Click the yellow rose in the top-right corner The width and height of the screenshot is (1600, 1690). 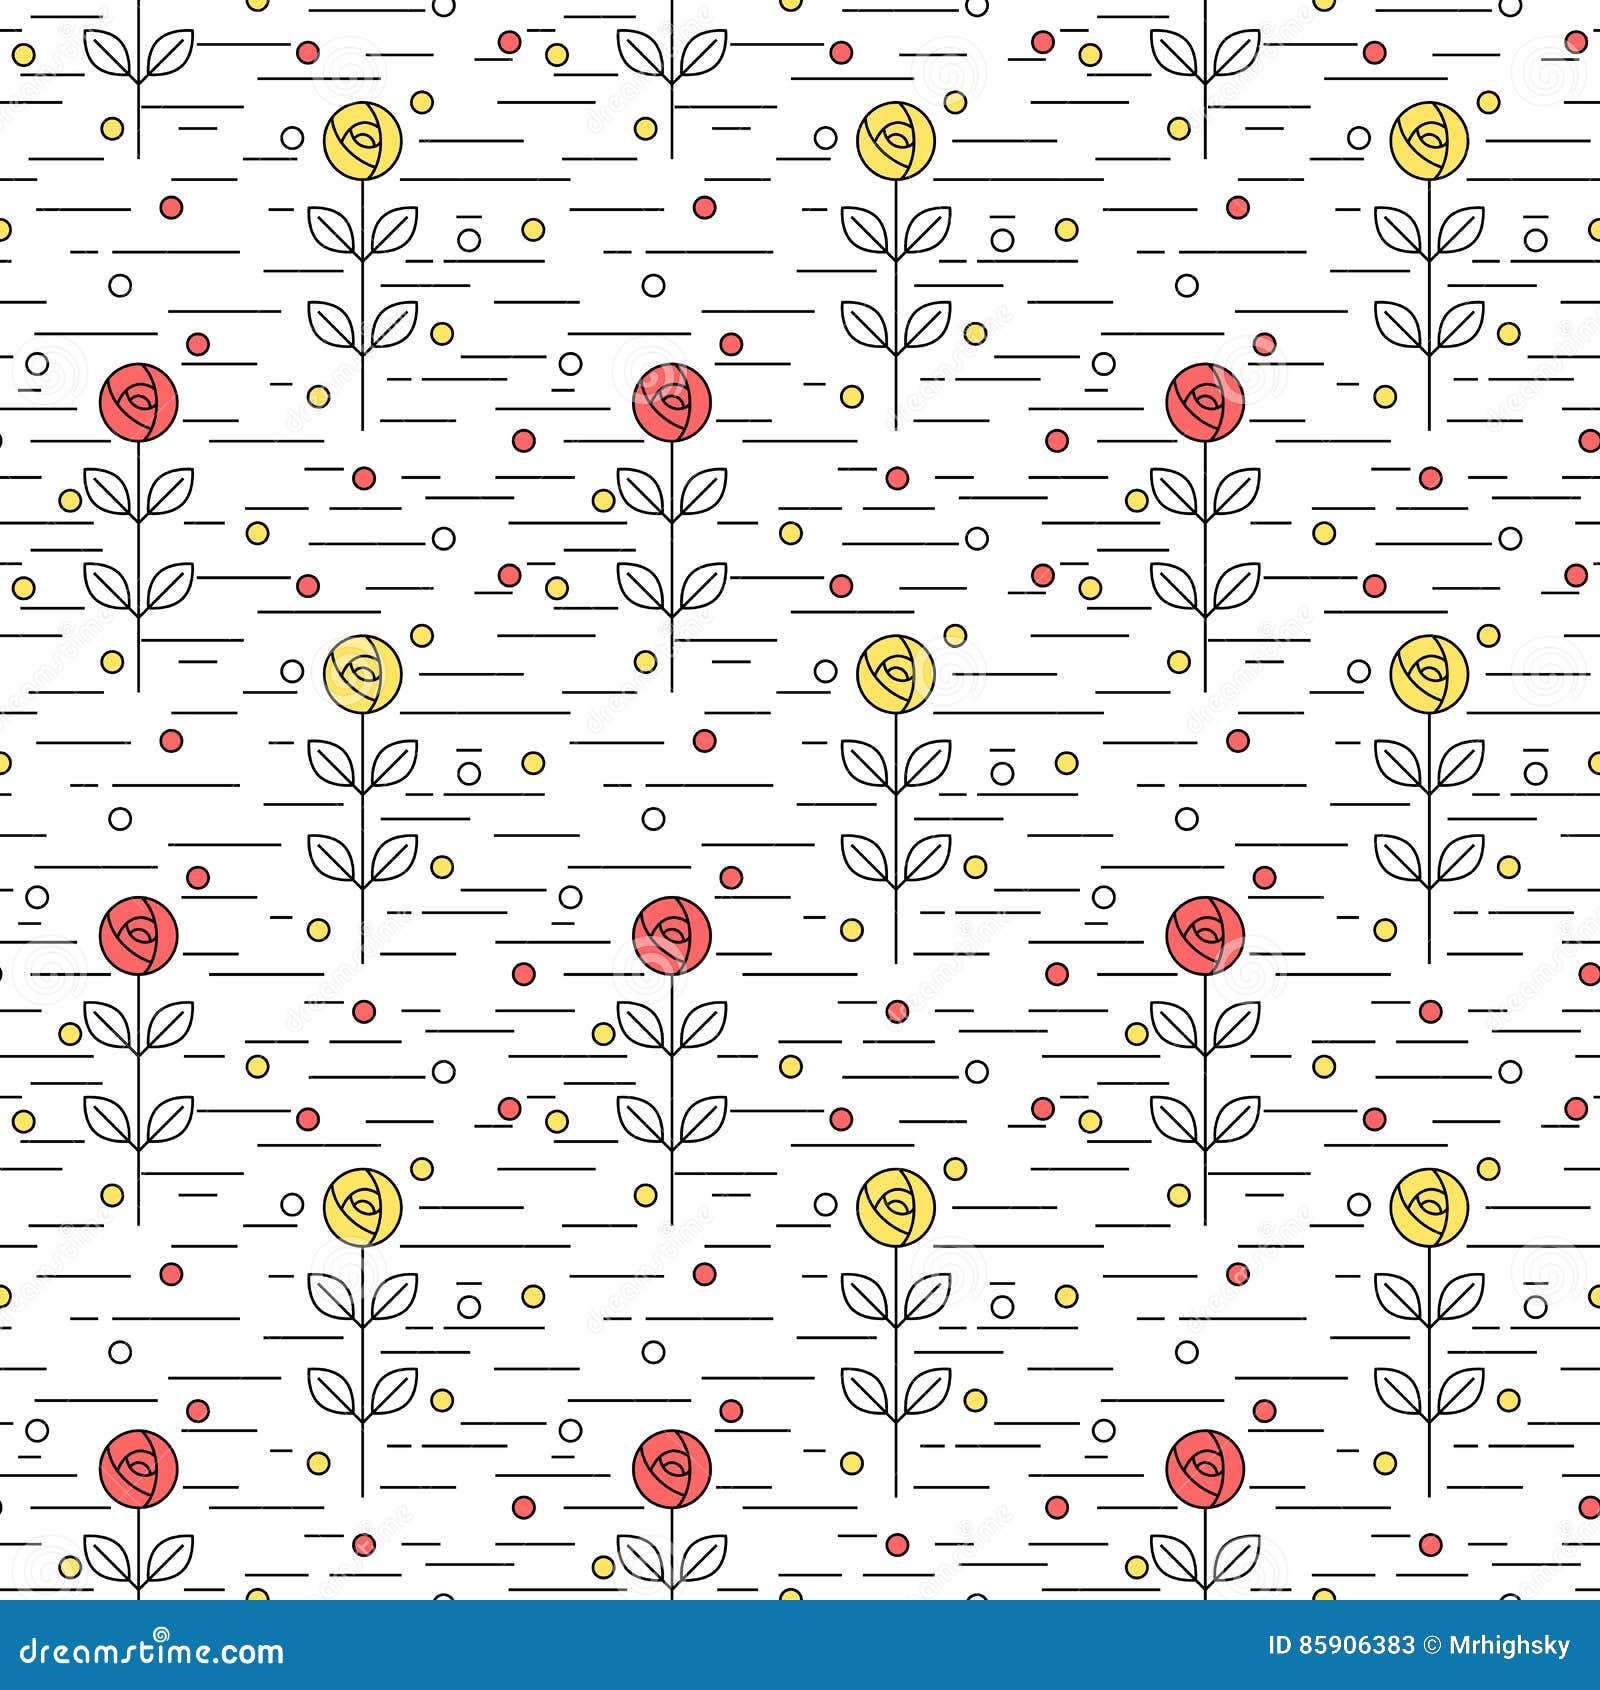(x=1430, y=143)
